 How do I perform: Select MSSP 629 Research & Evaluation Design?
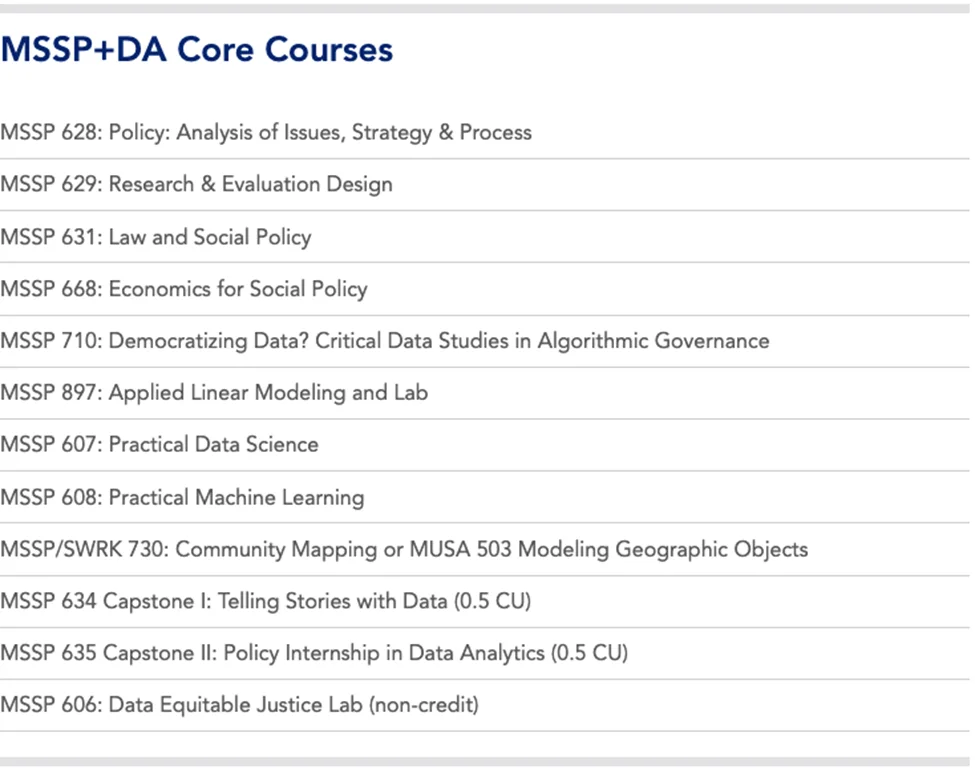pos(196,185)
